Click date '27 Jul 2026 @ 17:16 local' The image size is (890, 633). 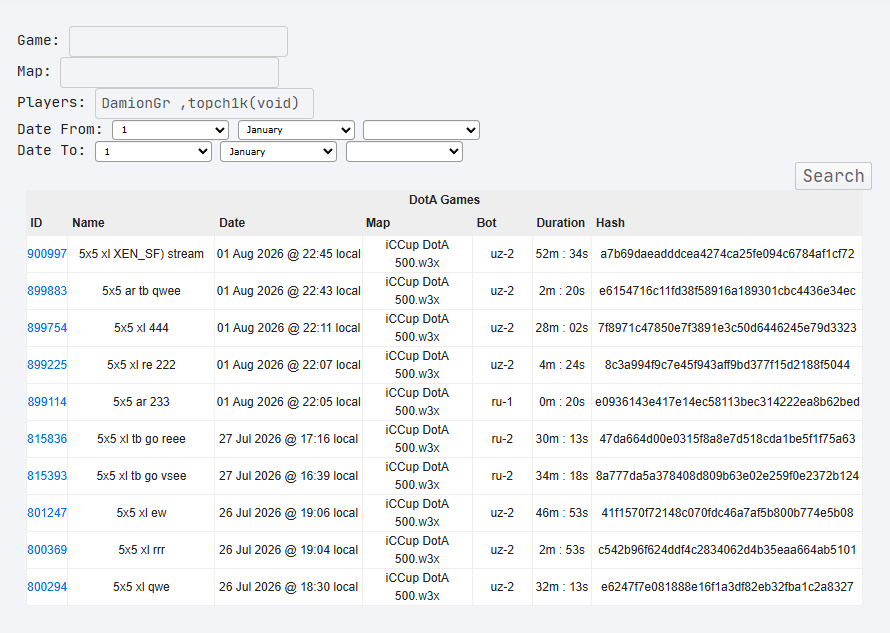pyautogui.click(x=288, y=439)
